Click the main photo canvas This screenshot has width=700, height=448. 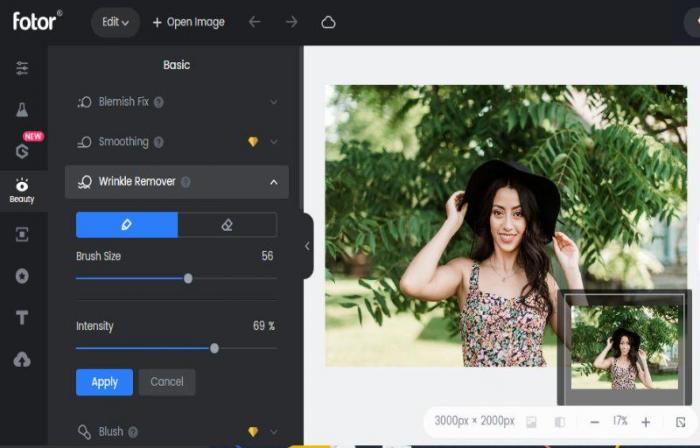click(506, 225)
